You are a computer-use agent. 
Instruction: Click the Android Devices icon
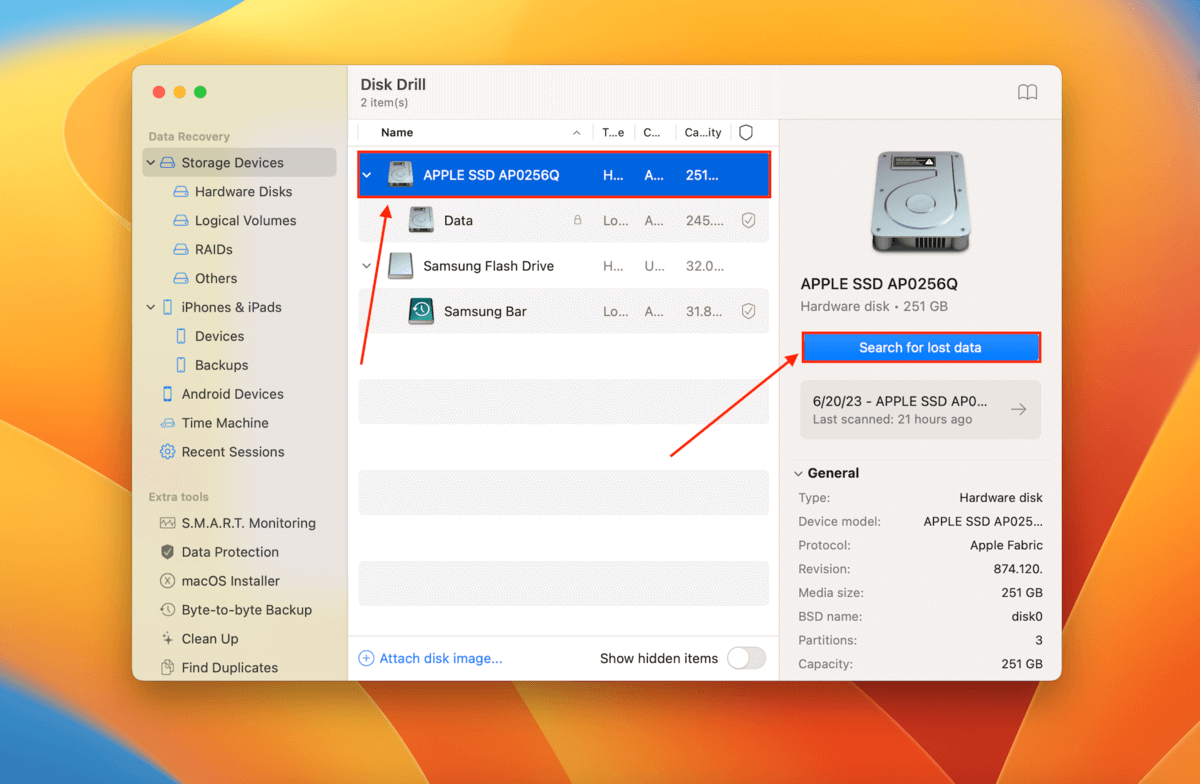coord(167,395)
